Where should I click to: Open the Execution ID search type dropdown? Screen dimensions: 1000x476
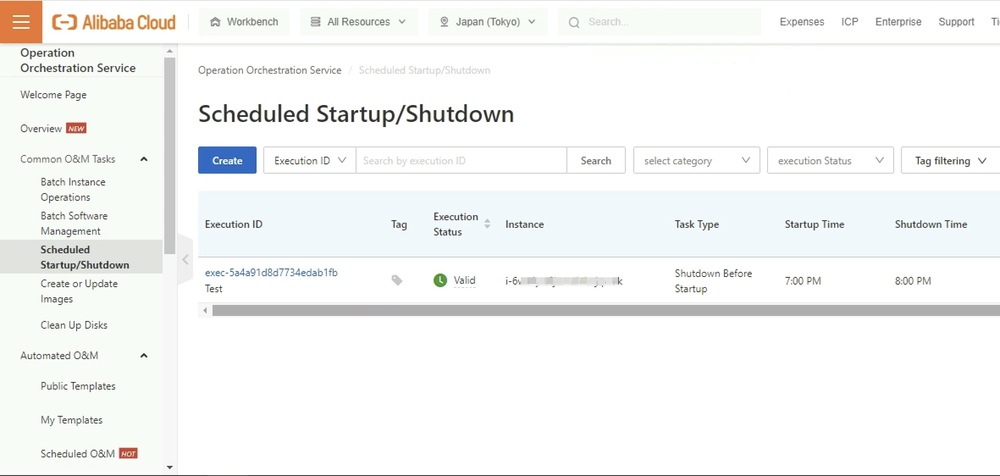coord(310,160)
